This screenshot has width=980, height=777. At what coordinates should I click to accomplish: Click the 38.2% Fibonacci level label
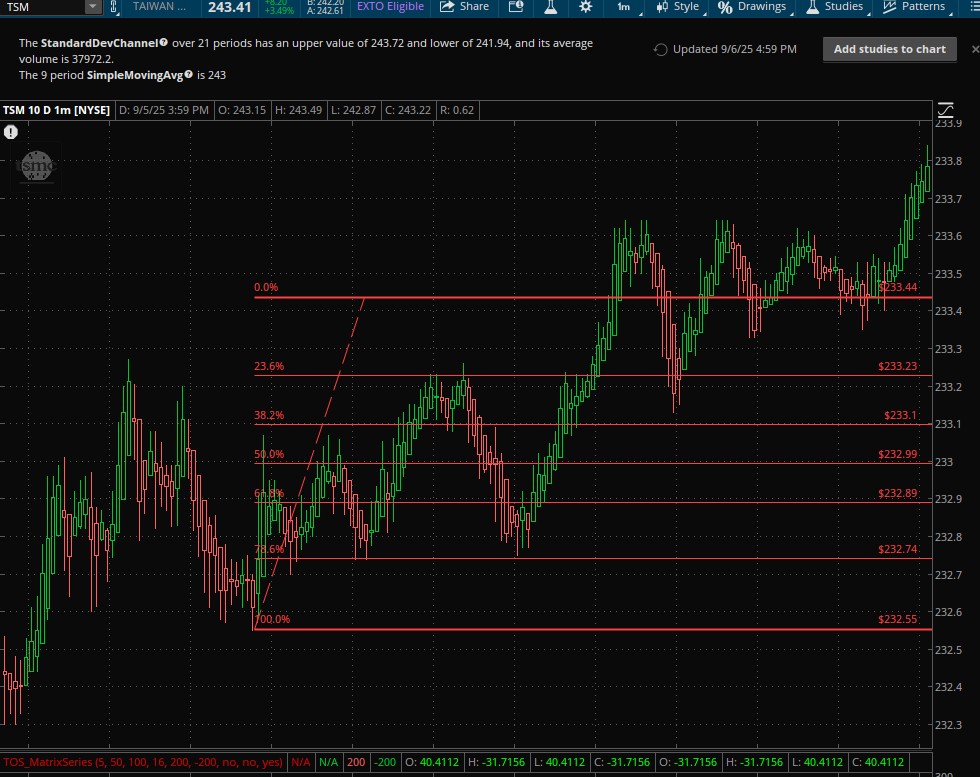[269, 415]
